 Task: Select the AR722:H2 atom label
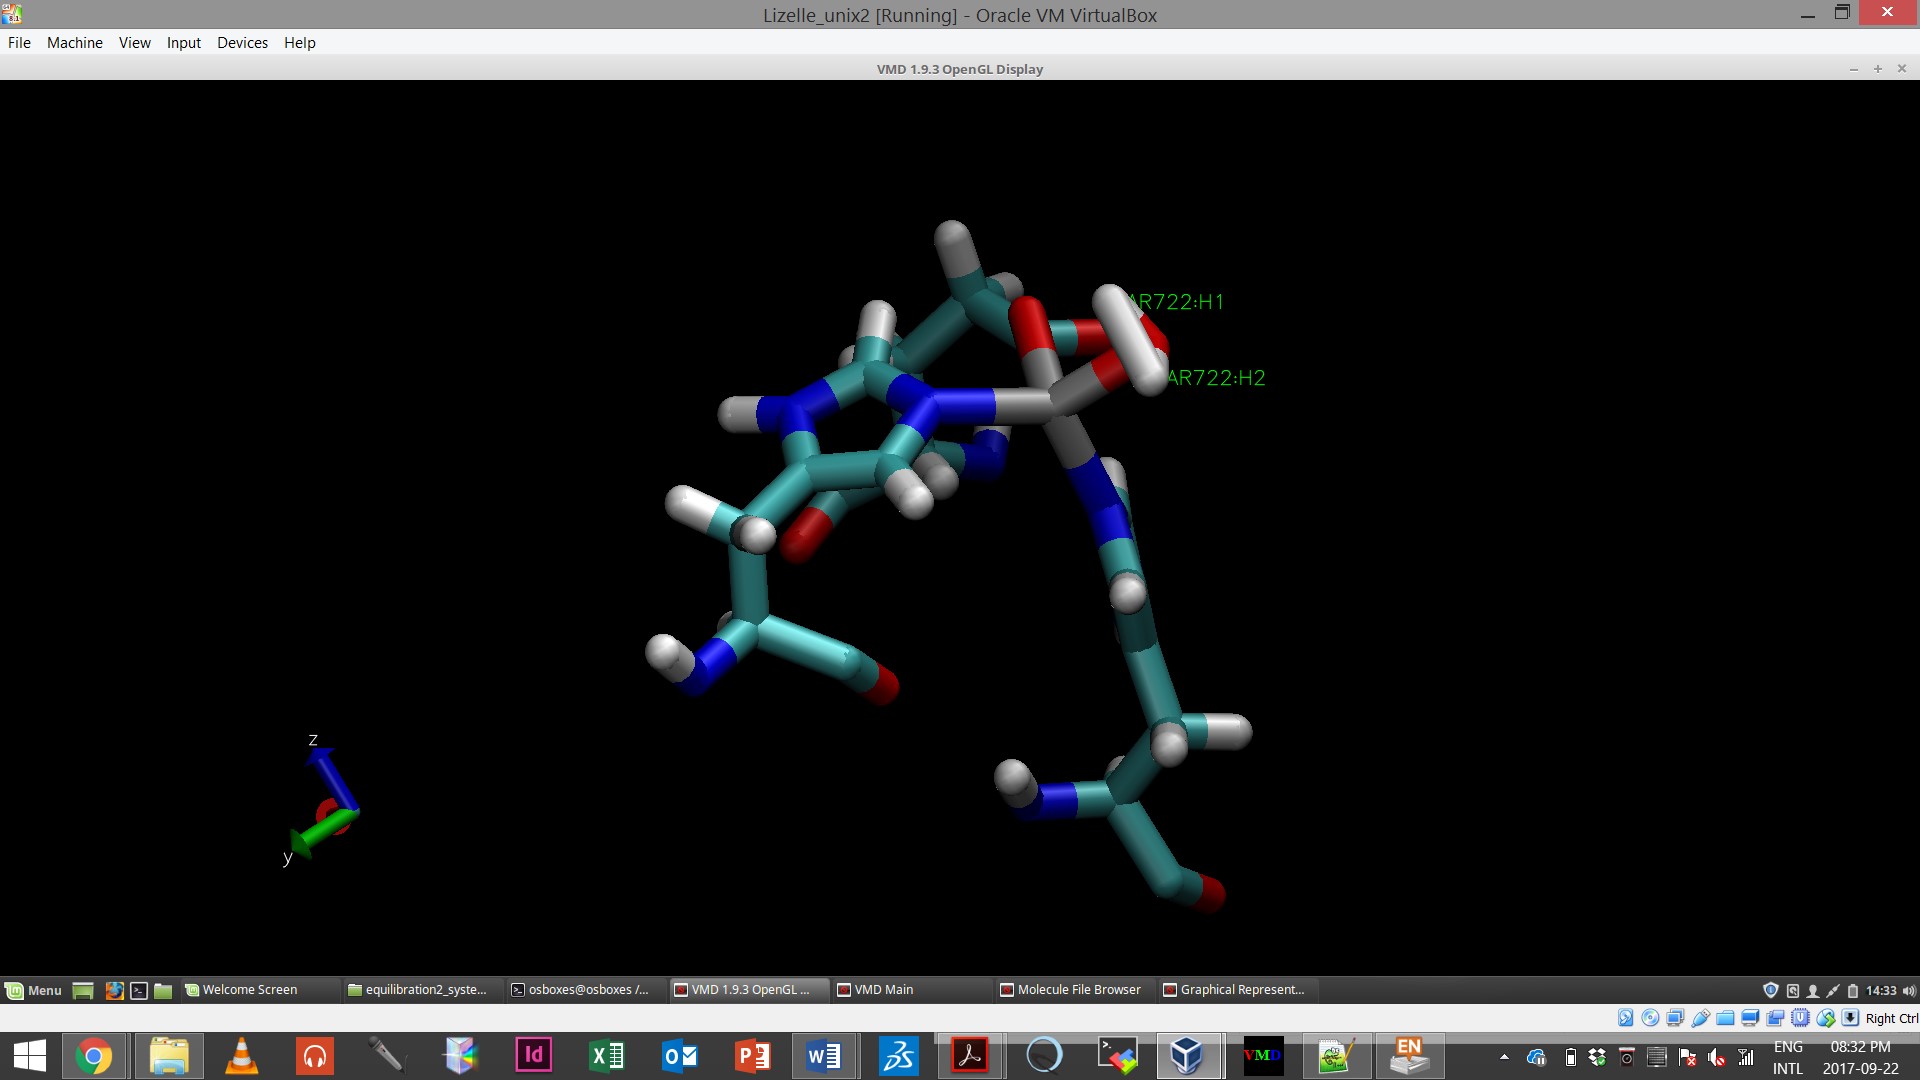(x=1216, y=378)
